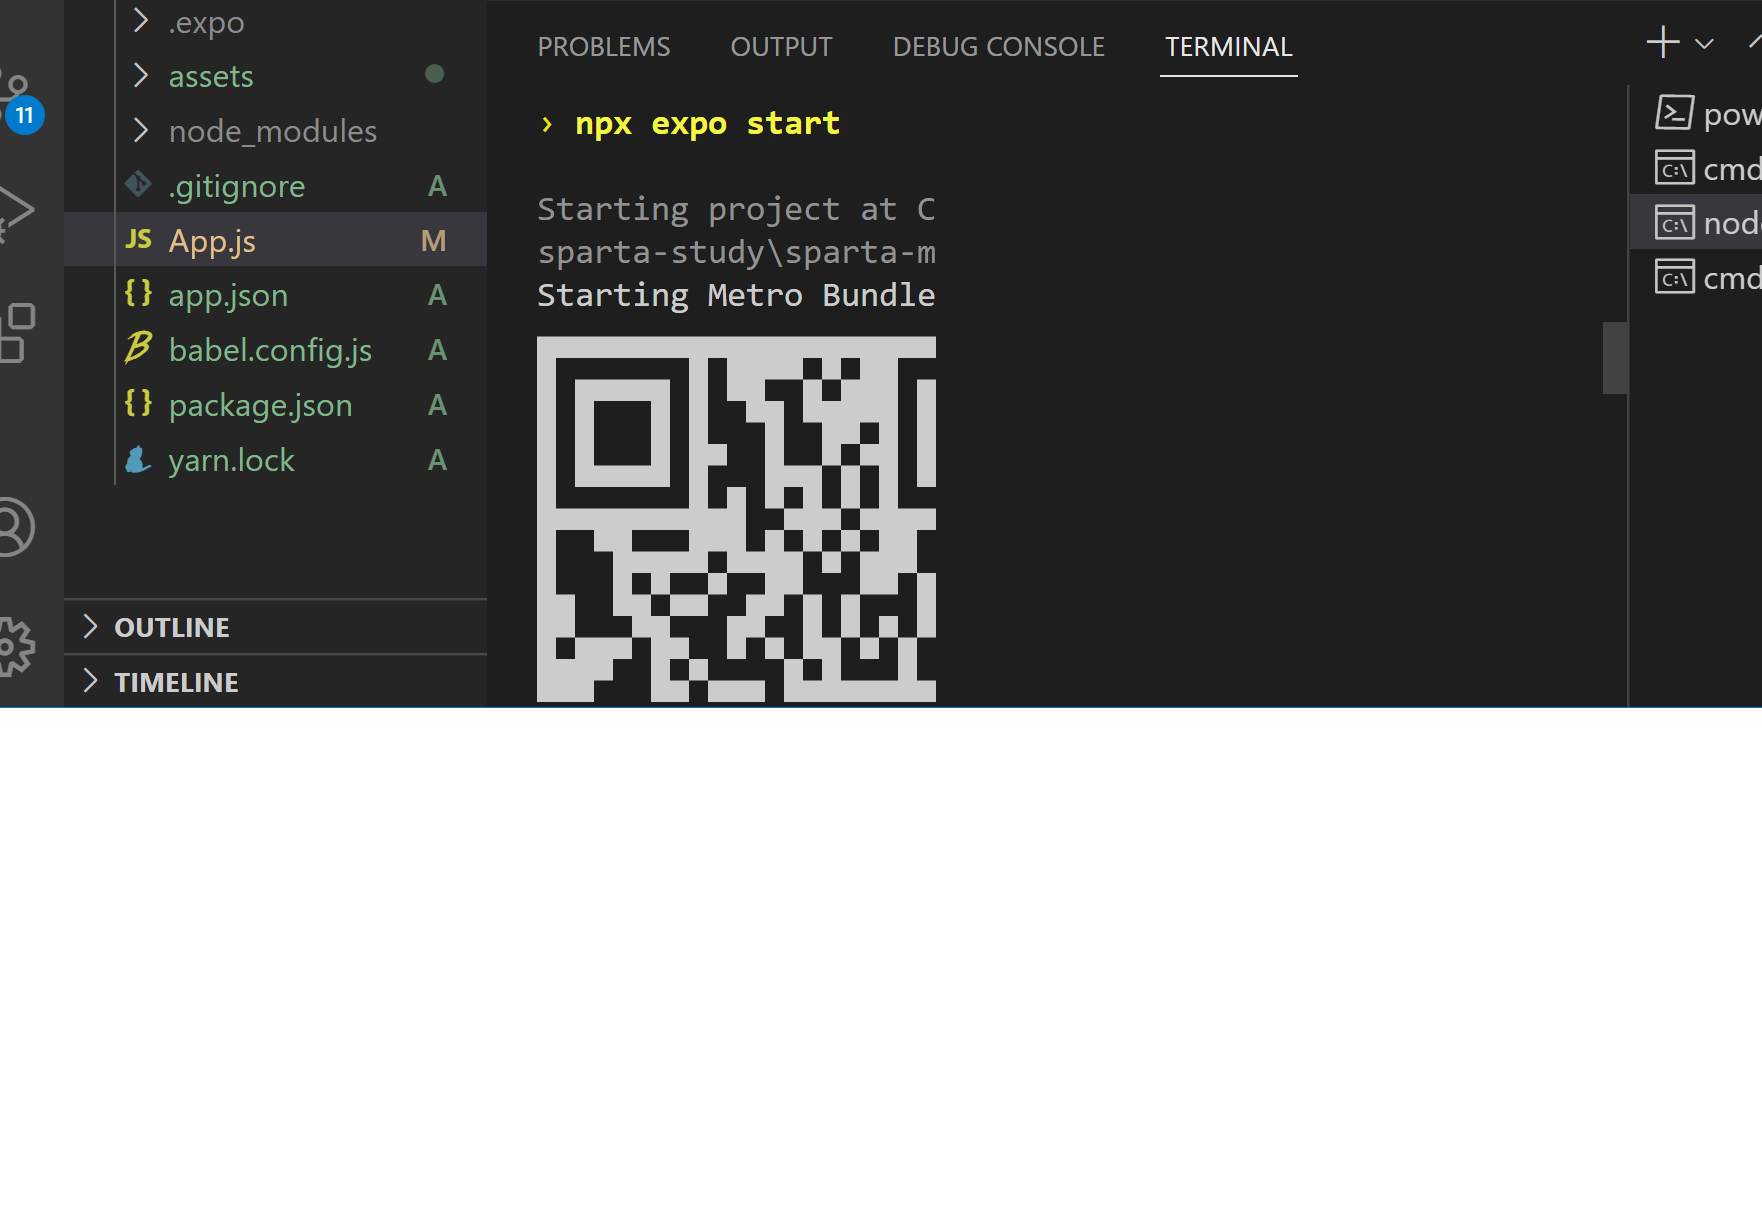Expand the node_modules folder
The height and width of the screenshot is (1205, 1762).
click(x=141, y=131)
